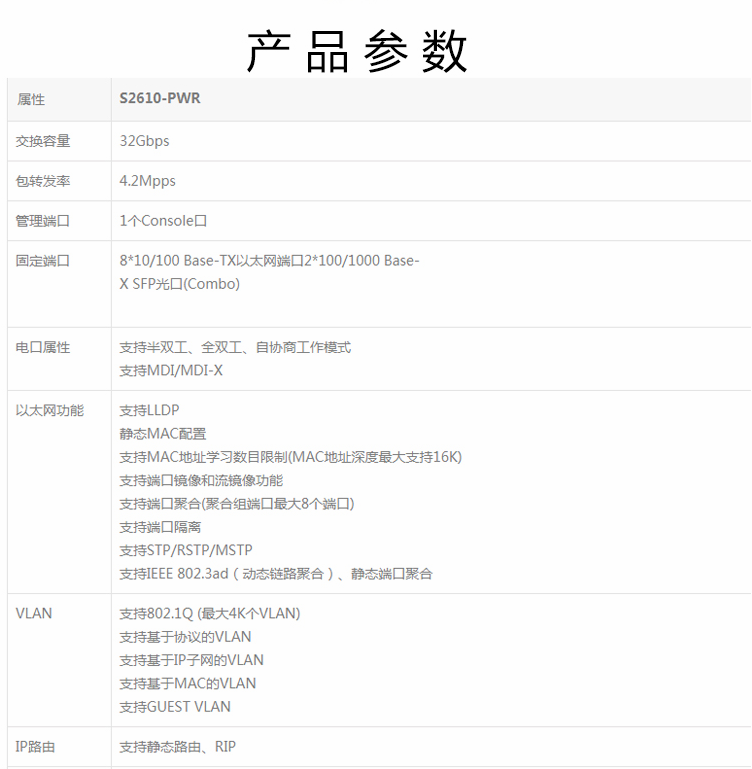Viewport: 752px width, 769px height.
Task: Click the 支持STP/RSTP/MSTP line
Action: coord(186,551)
